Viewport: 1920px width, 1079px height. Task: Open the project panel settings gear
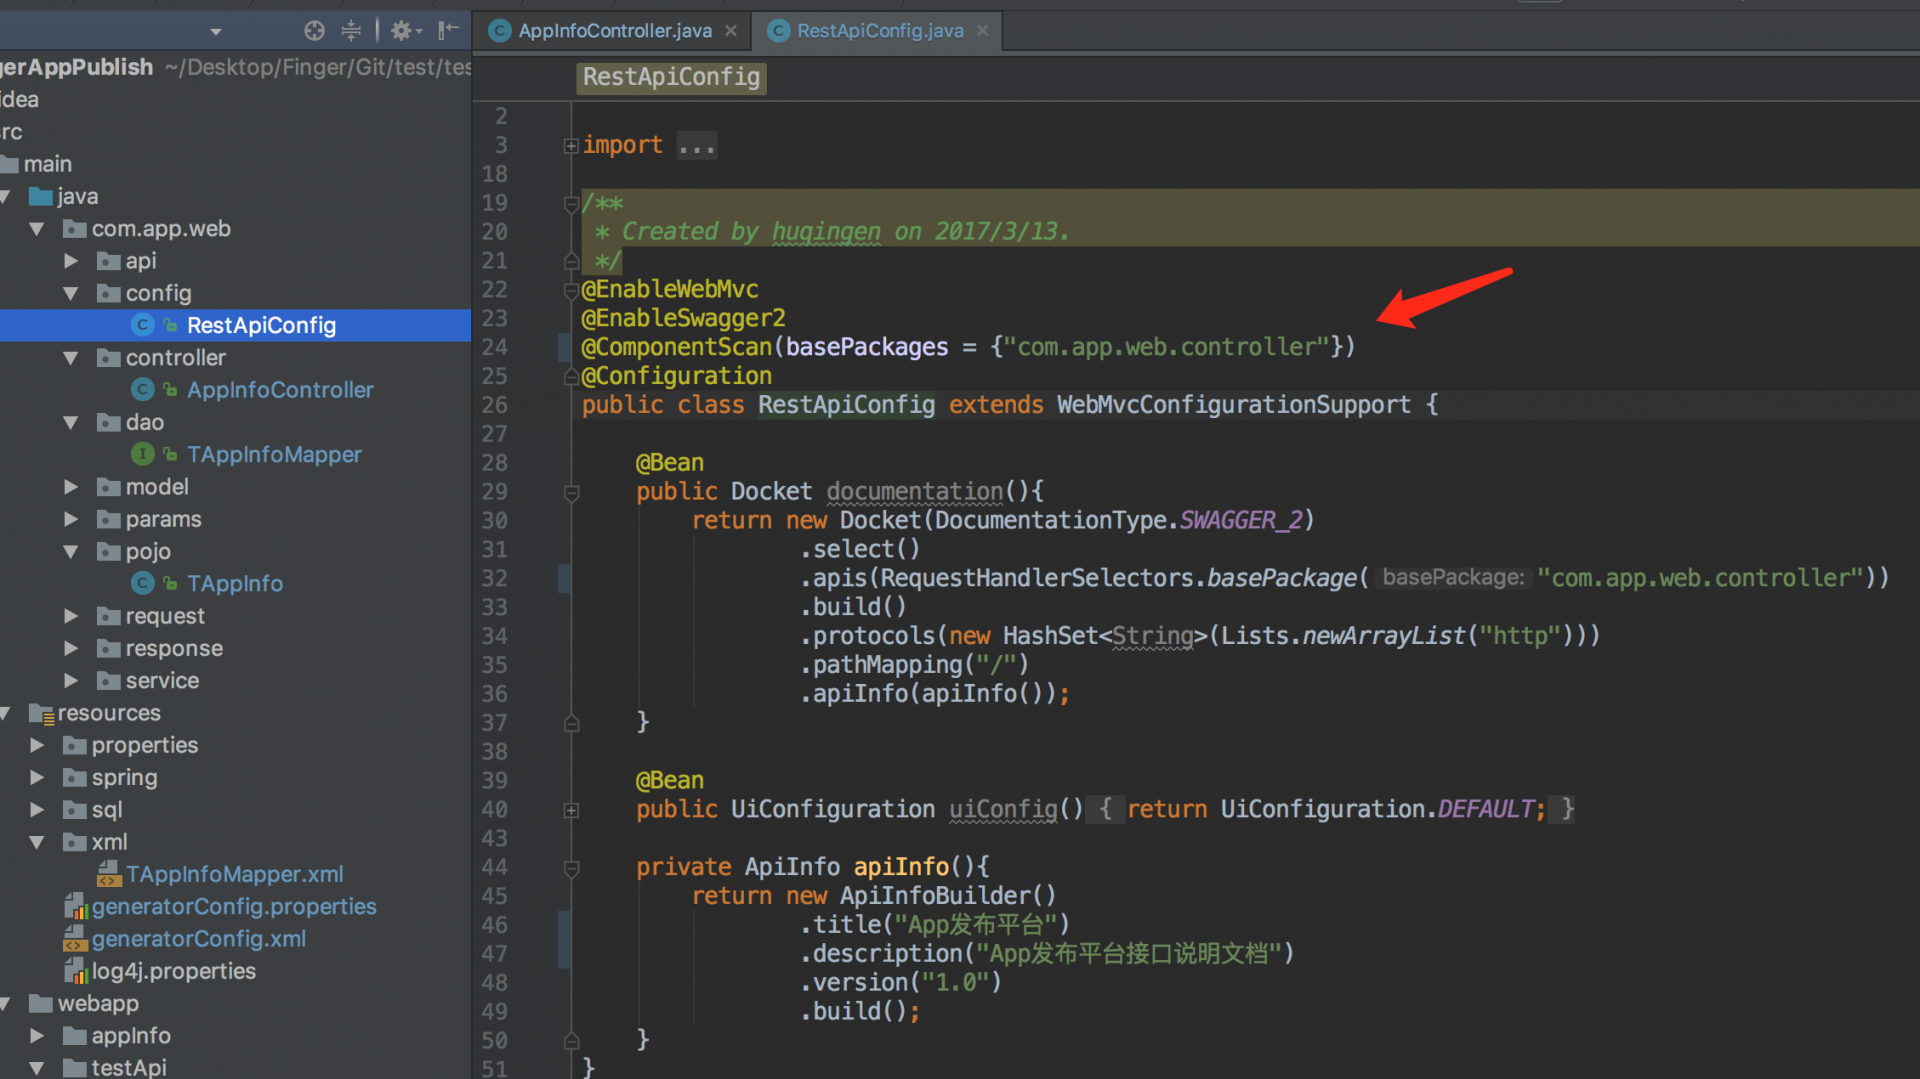tap(405, 31)
